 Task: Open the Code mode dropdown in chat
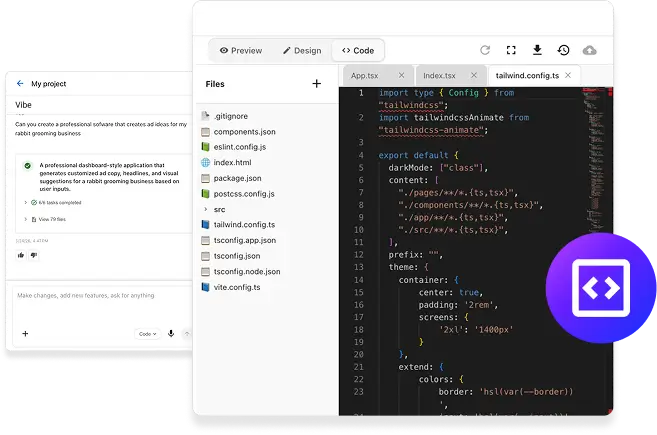tap(147, 334)
